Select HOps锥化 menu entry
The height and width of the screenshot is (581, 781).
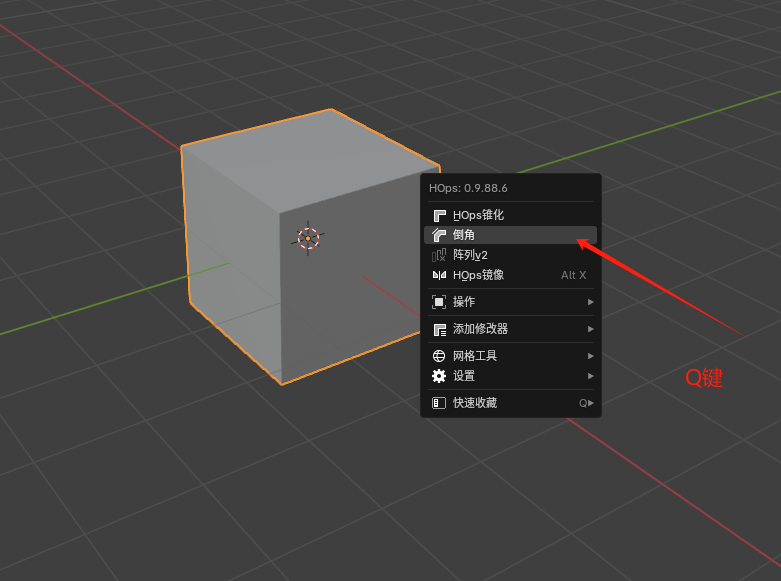coord(511,215)
